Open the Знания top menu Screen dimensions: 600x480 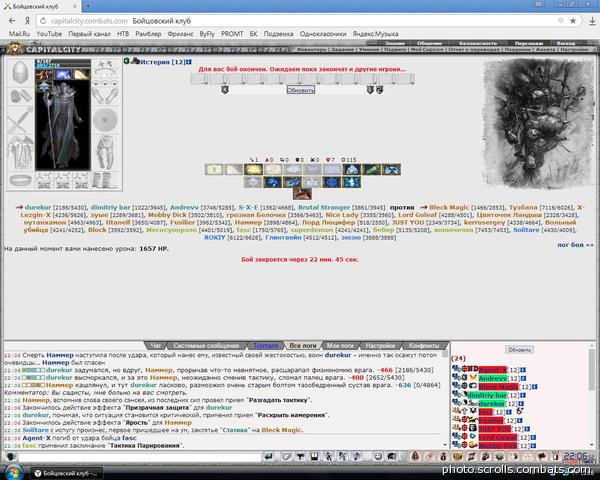[395, 43]
